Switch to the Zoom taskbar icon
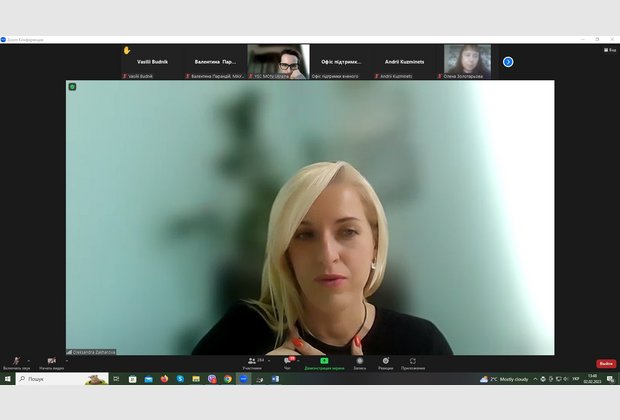The height and width of the screenshot is (420, 620). 244,379
